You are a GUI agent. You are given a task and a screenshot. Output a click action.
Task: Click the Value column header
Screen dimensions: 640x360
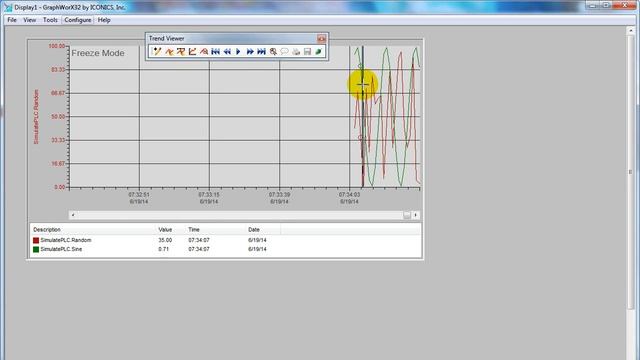click(x=165, y=230)
